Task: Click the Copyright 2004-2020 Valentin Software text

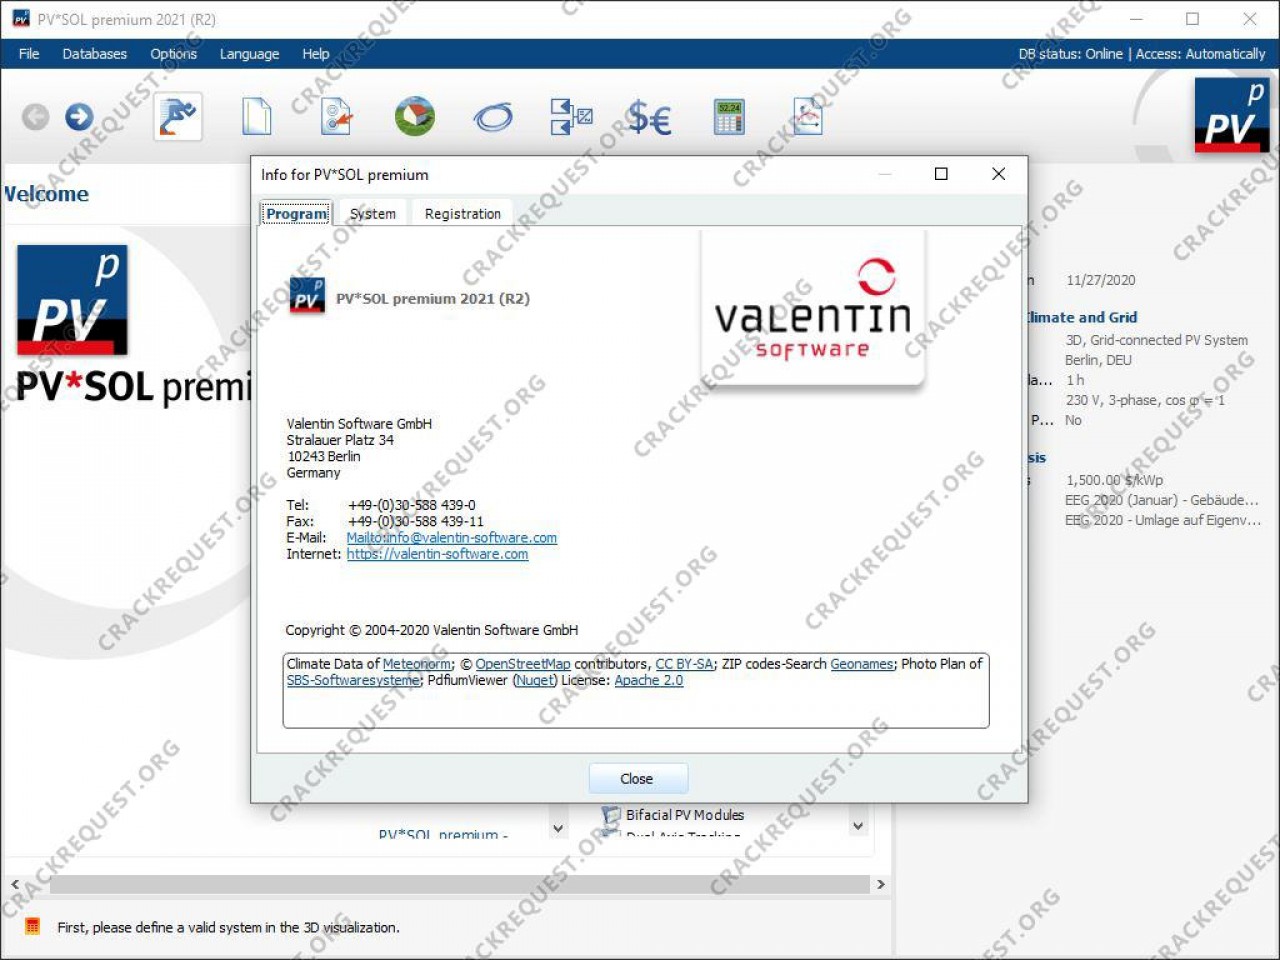Action: (x=432, y=630)
